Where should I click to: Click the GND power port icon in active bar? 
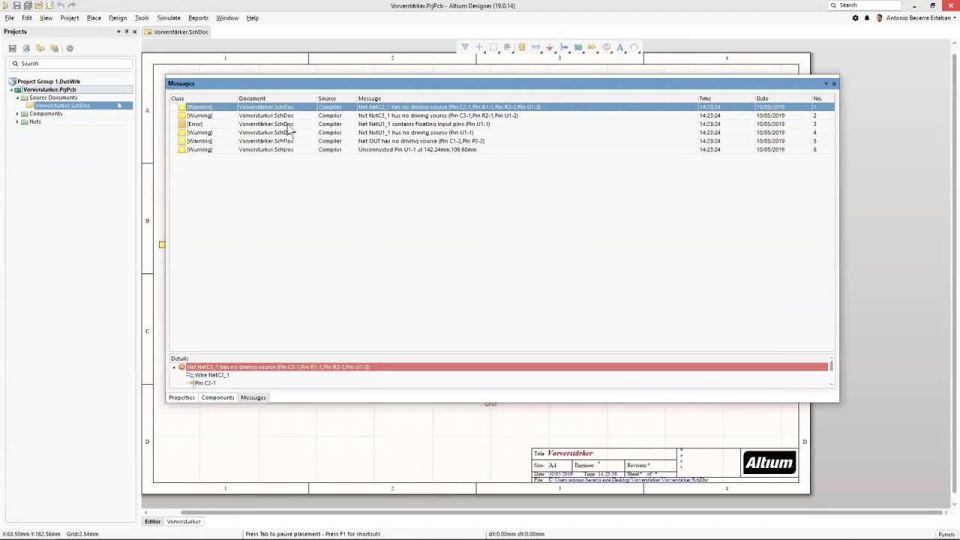[x=550, y=47]
